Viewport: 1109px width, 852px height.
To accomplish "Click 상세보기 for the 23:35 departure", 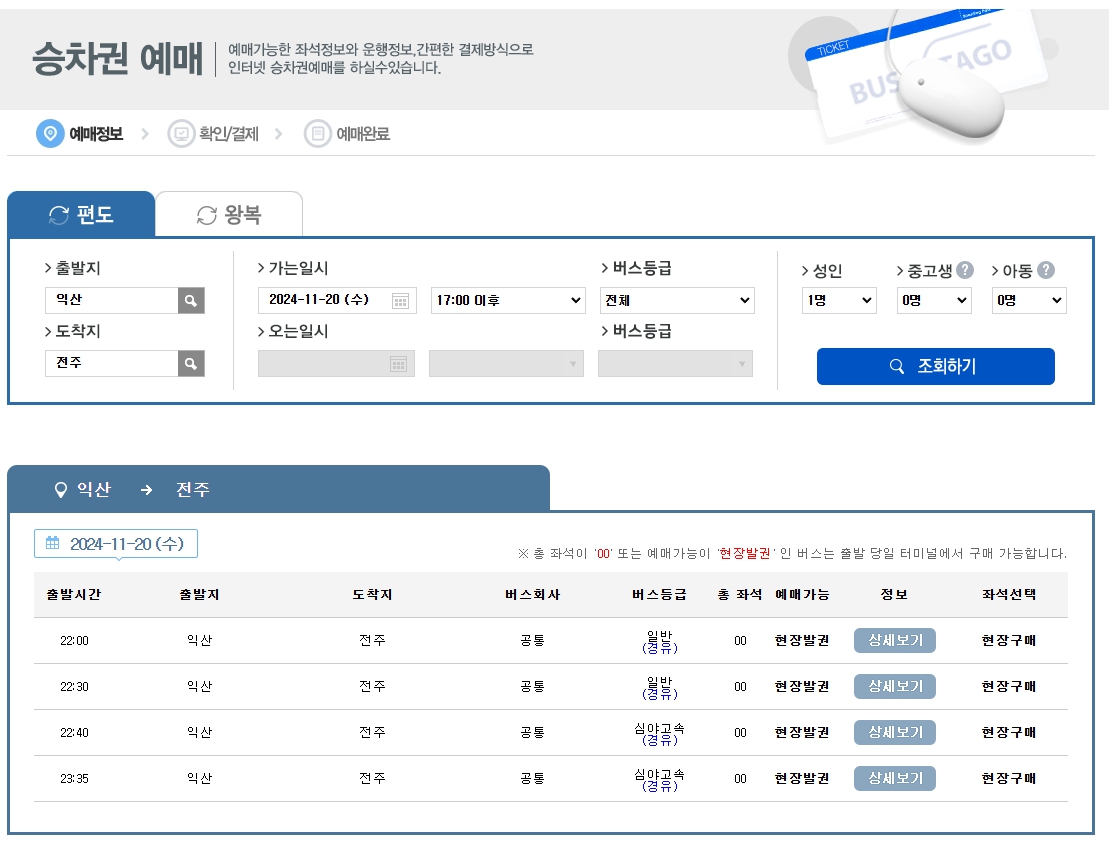I will 894,778.
